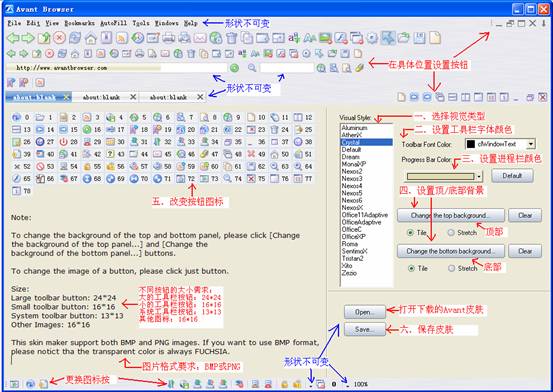The width and height of the screenshot is (553, 392).
Task: Click the Change the bottom background button
Action: [x=451, y=251]
